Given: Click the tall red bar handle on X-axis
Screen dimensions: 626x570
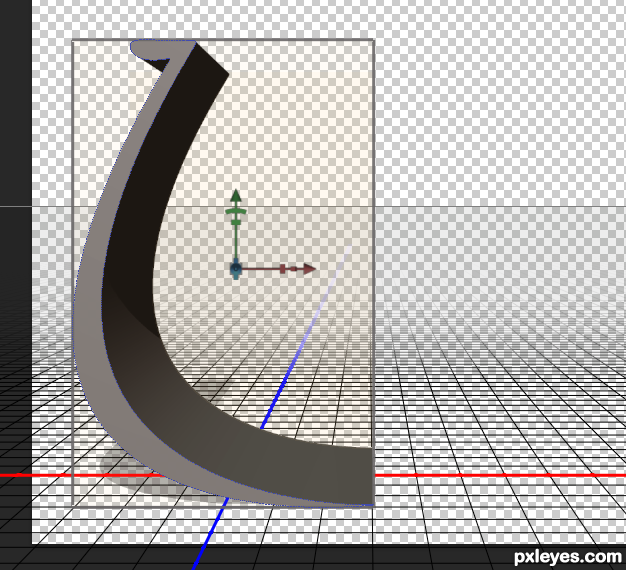Looking at the screenshot, I should click(283, 269).
